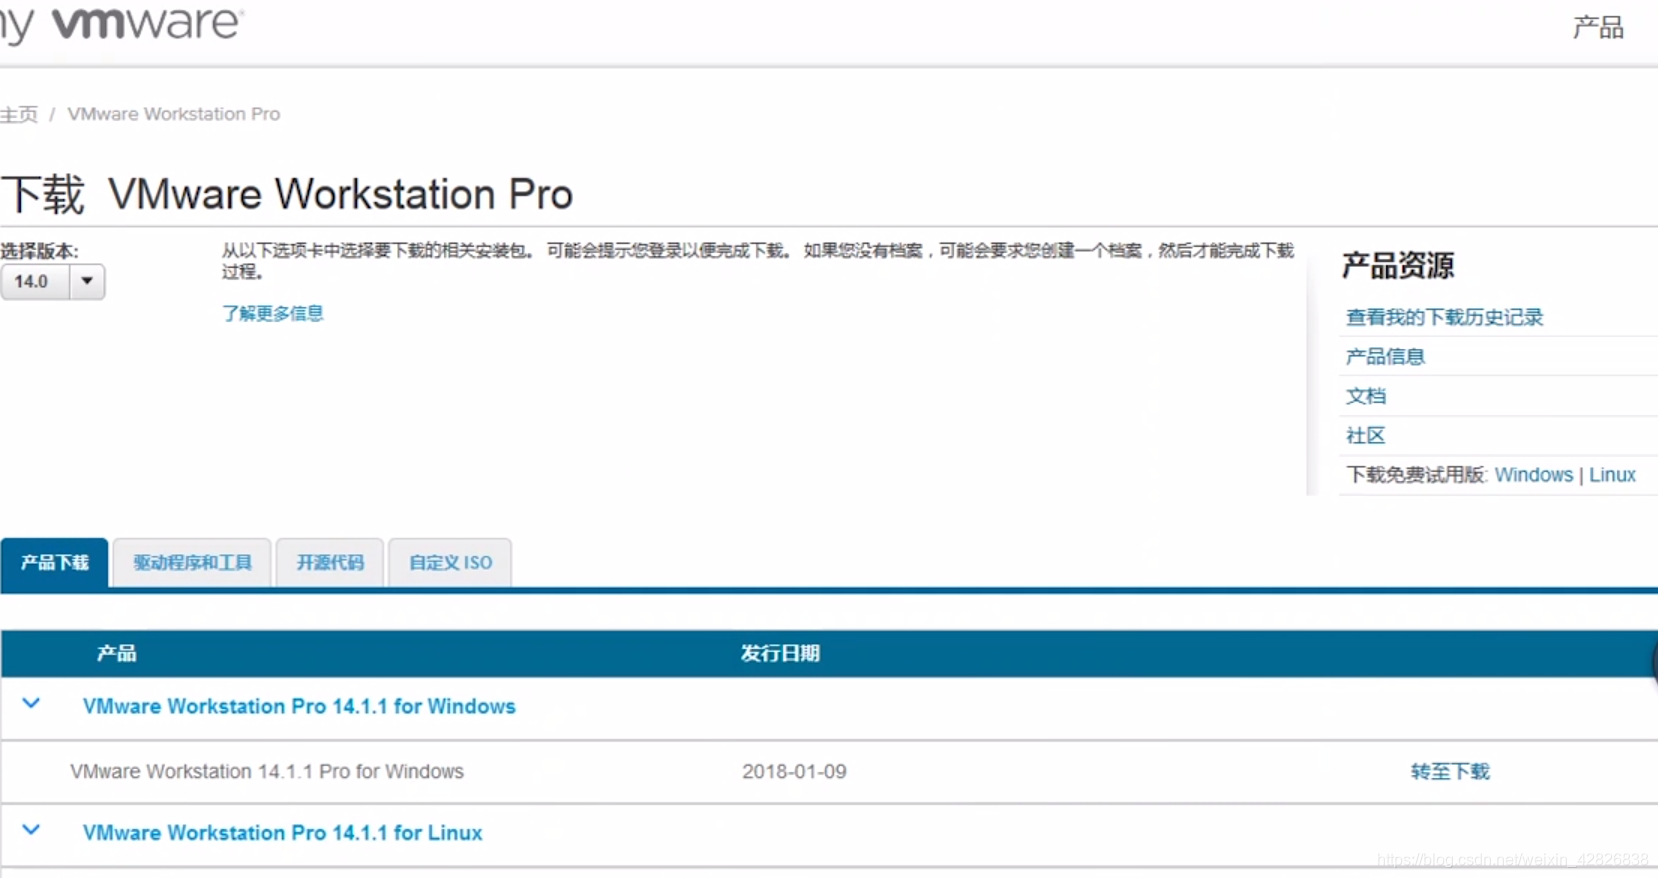This screenshot has width=1658, height=878.
Task: Open the version 14.0 dropdown
Action: pyautogui.click(x=52, y=282)
